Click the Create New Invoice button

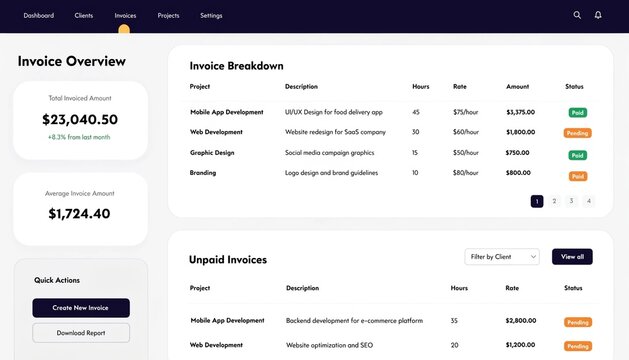tap(81, 308)
